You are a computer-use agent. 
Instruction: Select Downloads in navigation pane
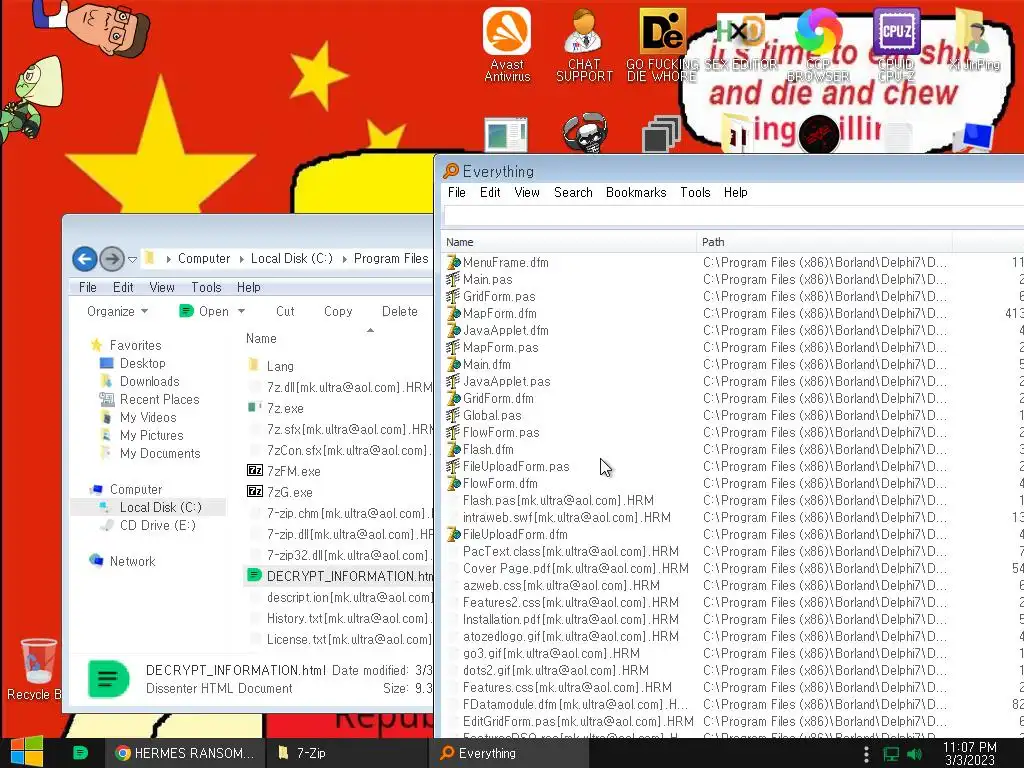point(150,381)
